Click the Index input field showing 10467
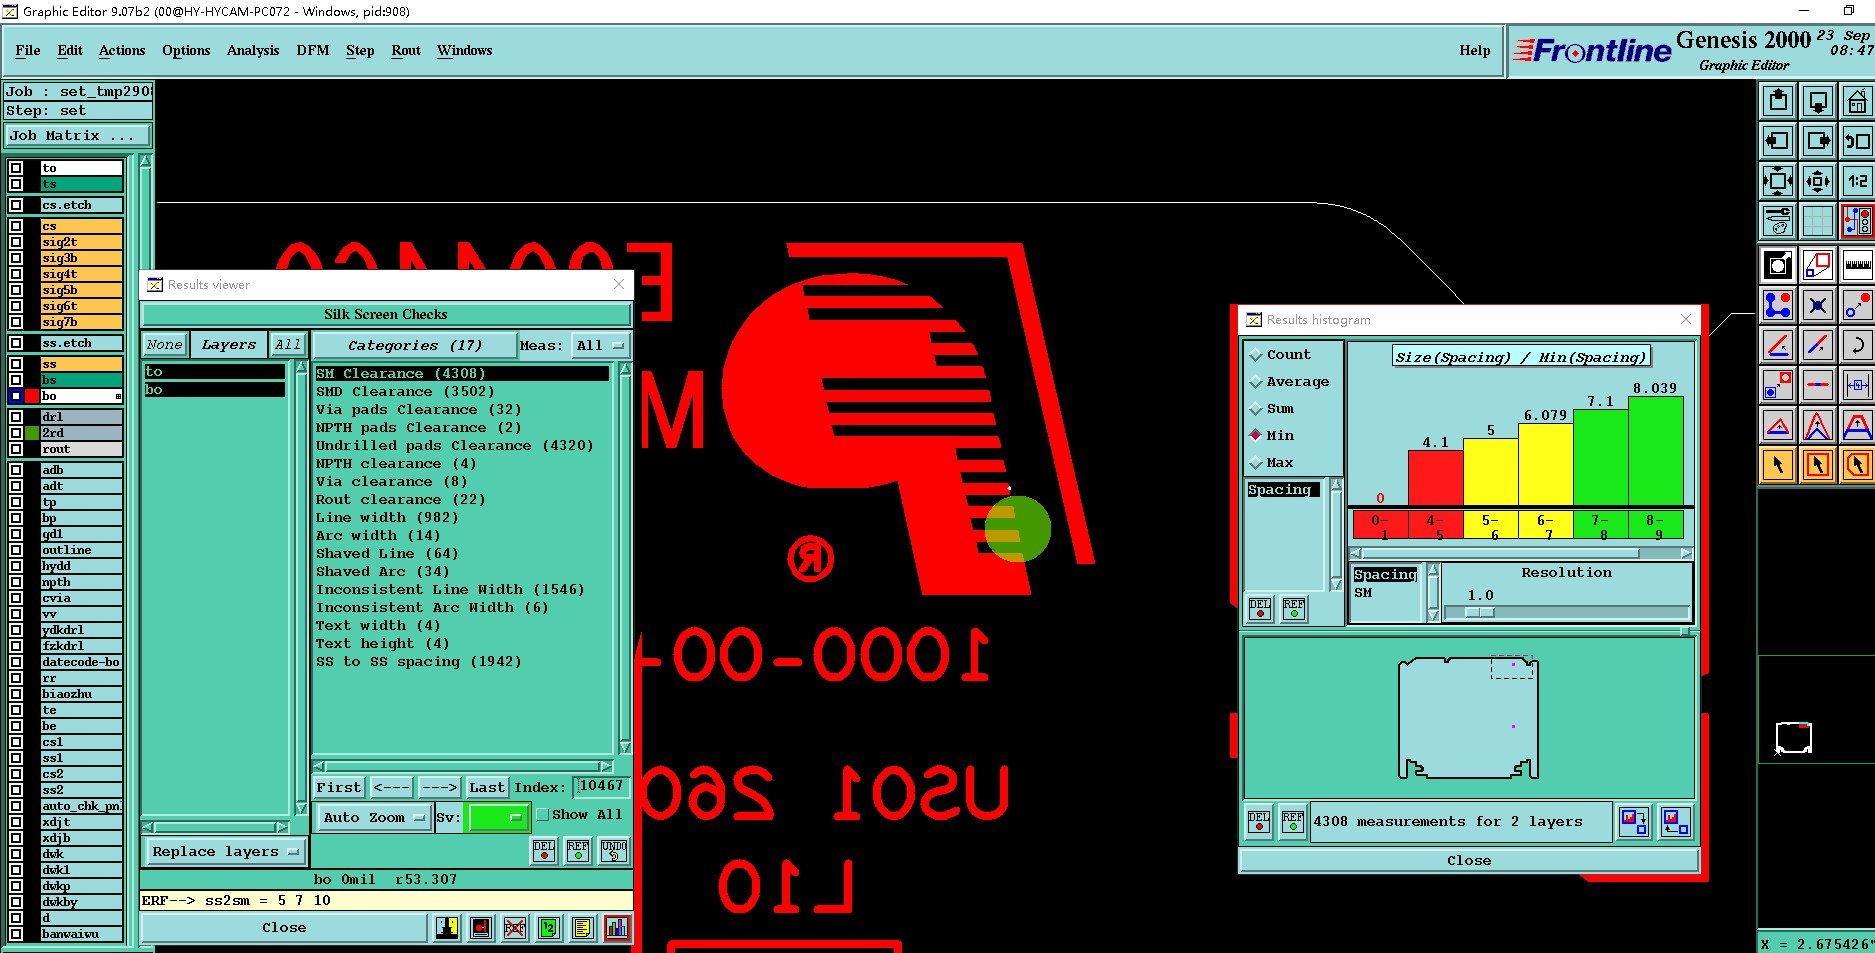Screen dimensions: 1875x953 pos(603,787)
